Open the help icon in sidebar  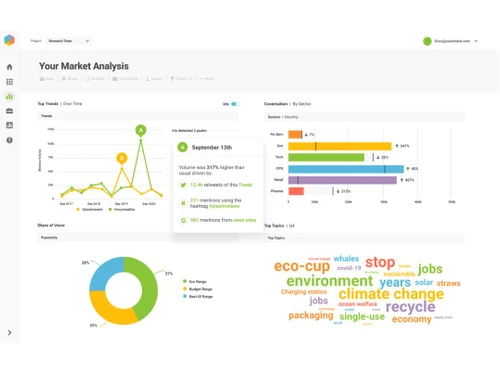click(x=10, y=140)
